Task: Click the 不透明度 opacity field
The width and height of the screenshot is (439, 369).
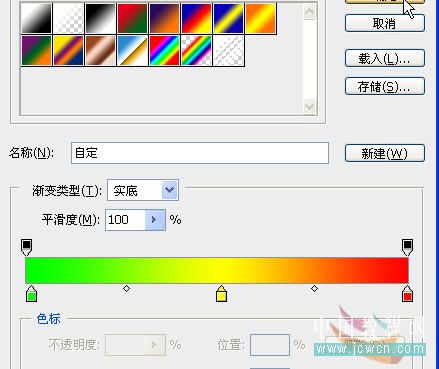Action: pyautogui.click(x=135, y=345)
